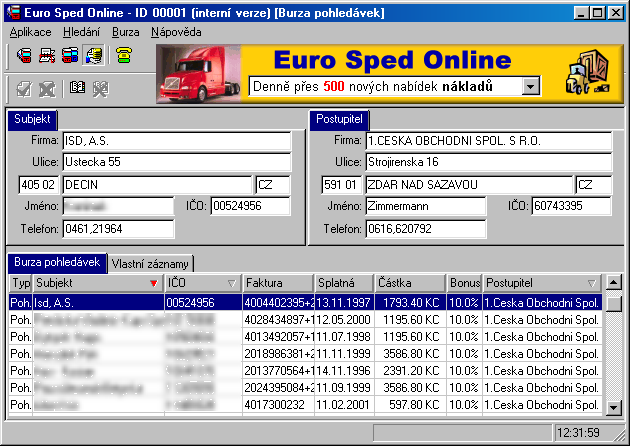
Task: Click the table scrollbar down arrow
Action: coord(614,408)
